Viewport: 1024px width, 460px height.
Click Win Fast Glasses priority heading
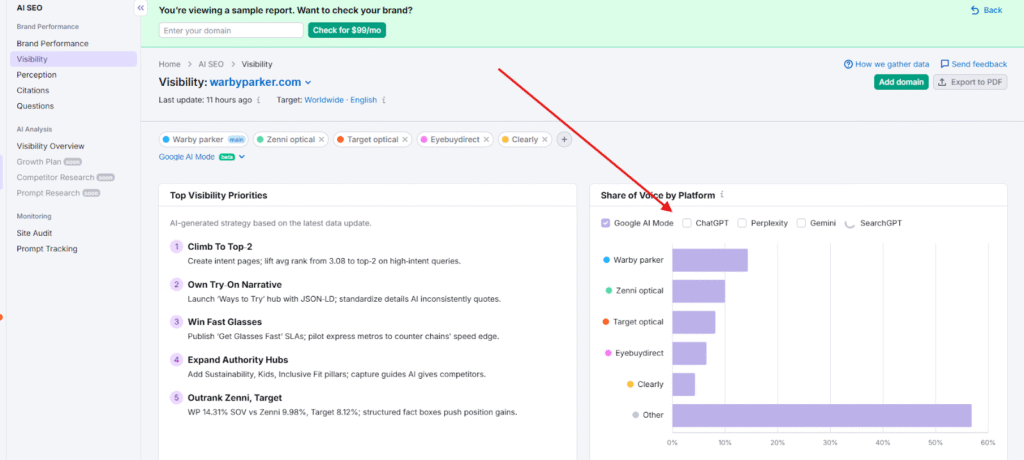pos(225,322)
